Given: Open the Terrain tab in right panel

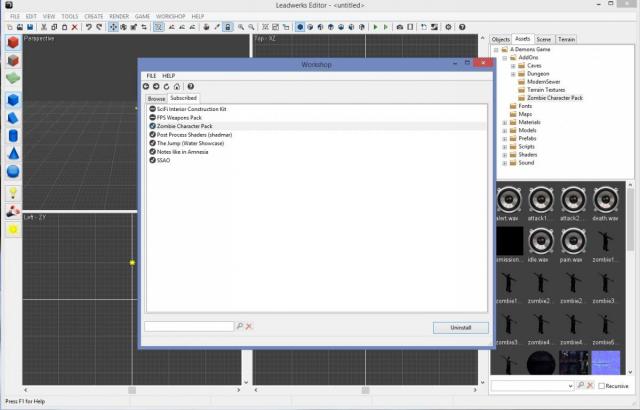Looking at the screenshot, I should click(567, 39).
